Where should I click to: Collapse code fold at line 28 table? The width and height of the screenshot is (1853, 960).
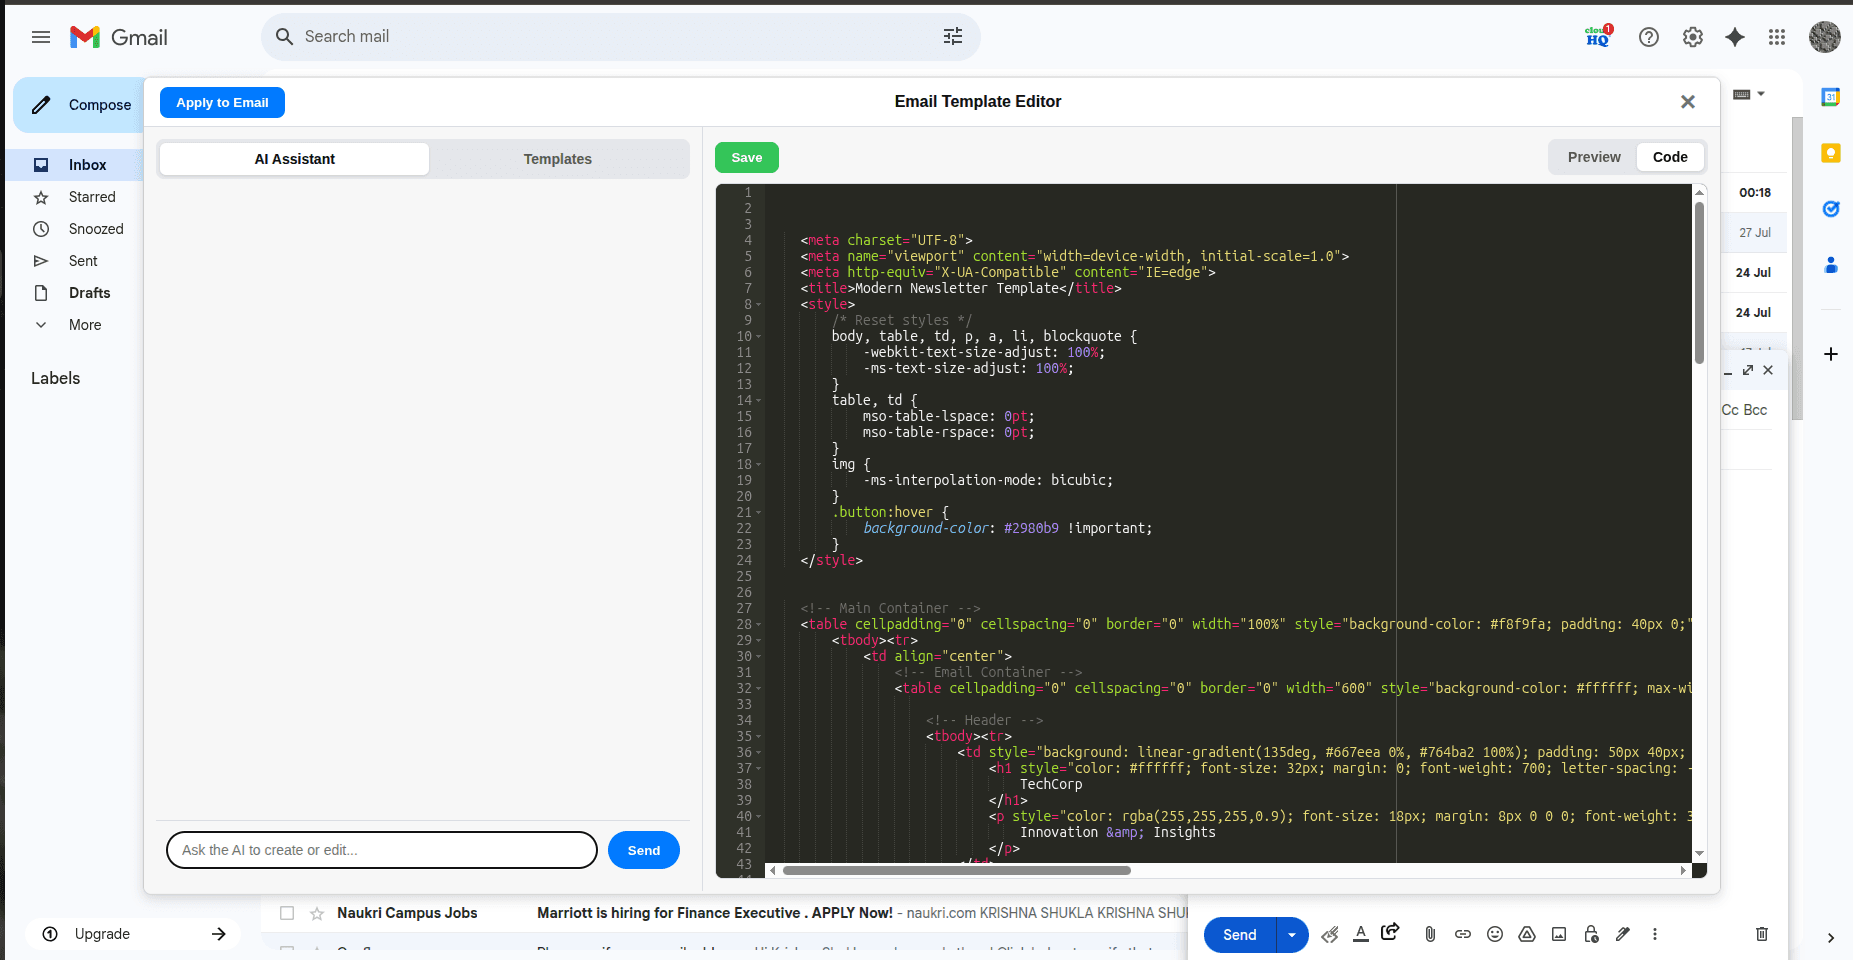(759, 624)
